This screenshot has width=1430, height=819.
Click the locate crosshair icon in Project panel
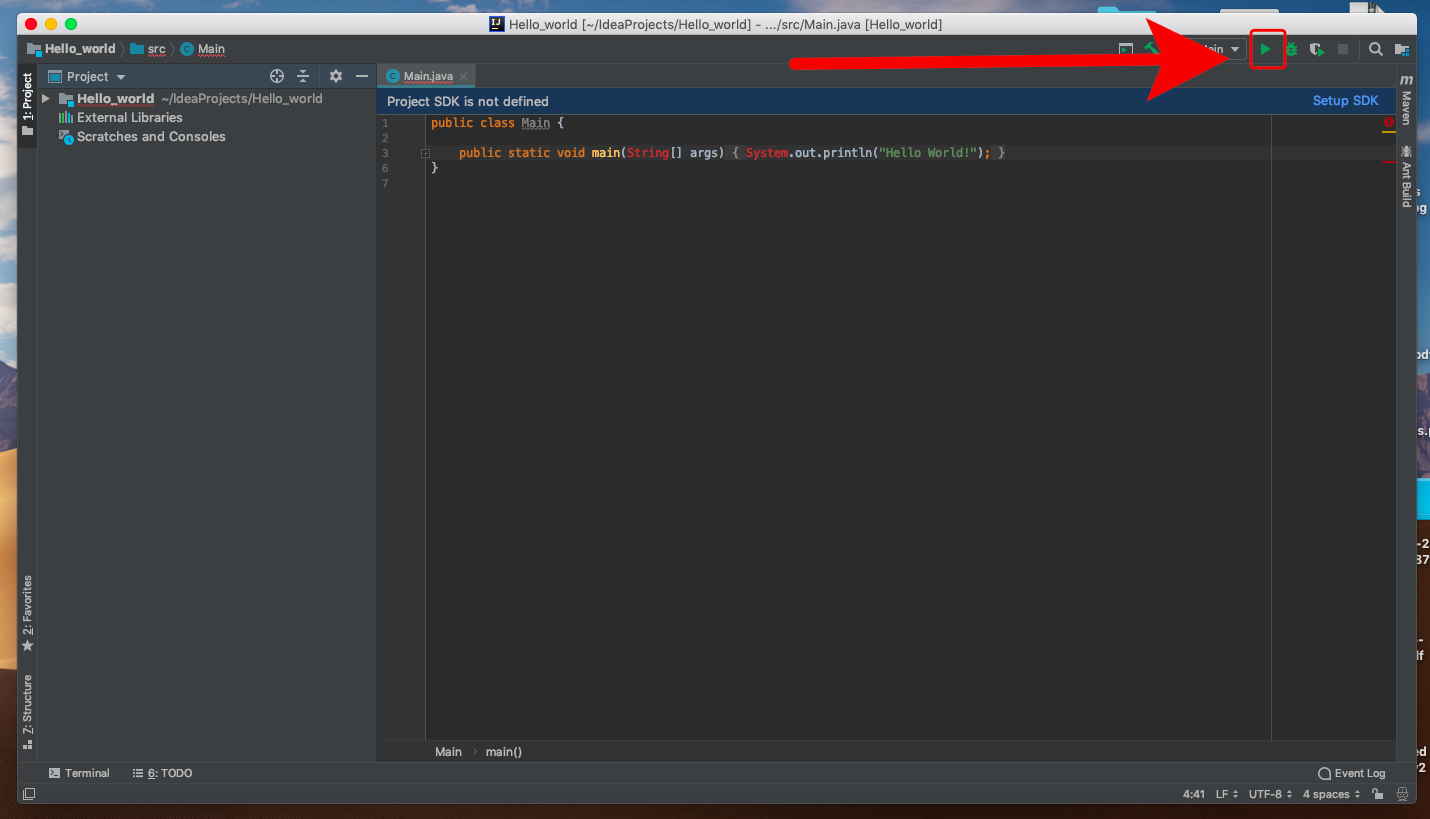pos(277,76)
